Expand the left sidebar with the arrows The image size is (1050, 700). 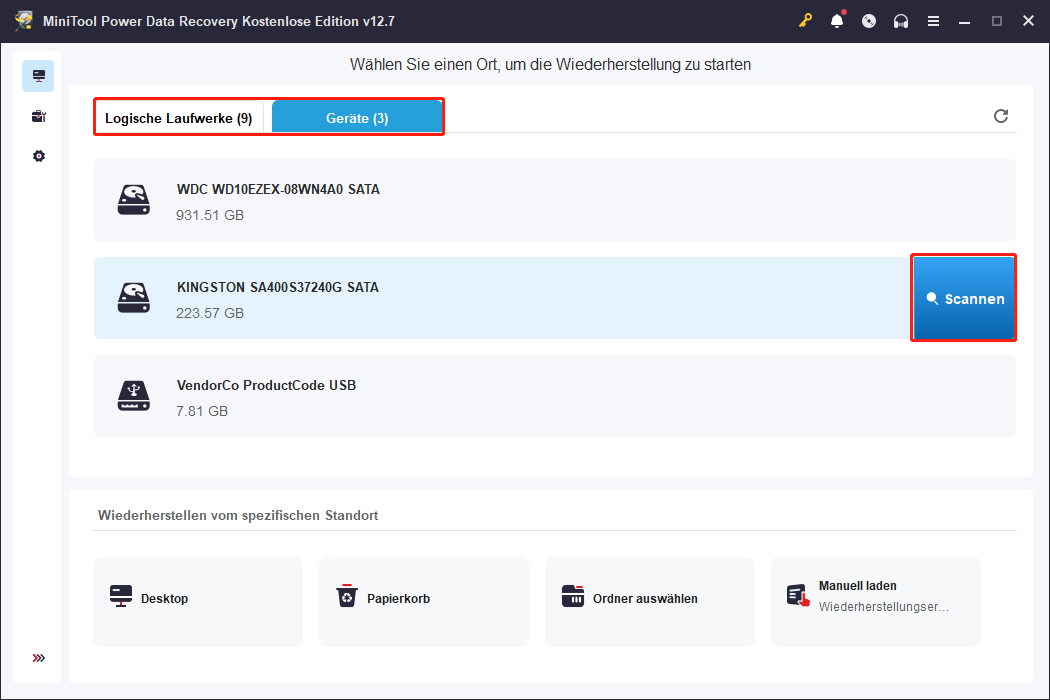coord(38,658)
